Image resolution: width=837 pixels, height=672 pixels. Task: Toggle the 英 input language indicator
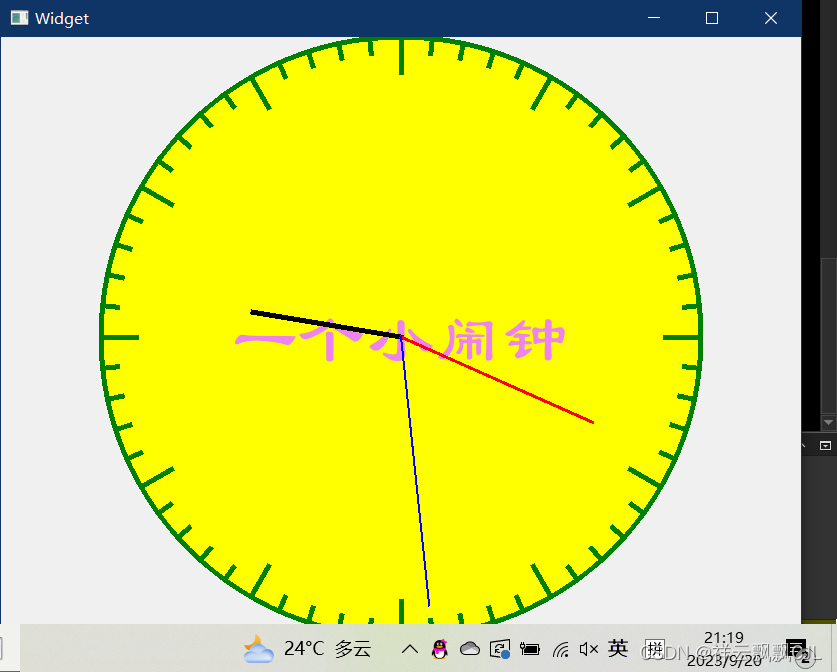pos(618,649)
